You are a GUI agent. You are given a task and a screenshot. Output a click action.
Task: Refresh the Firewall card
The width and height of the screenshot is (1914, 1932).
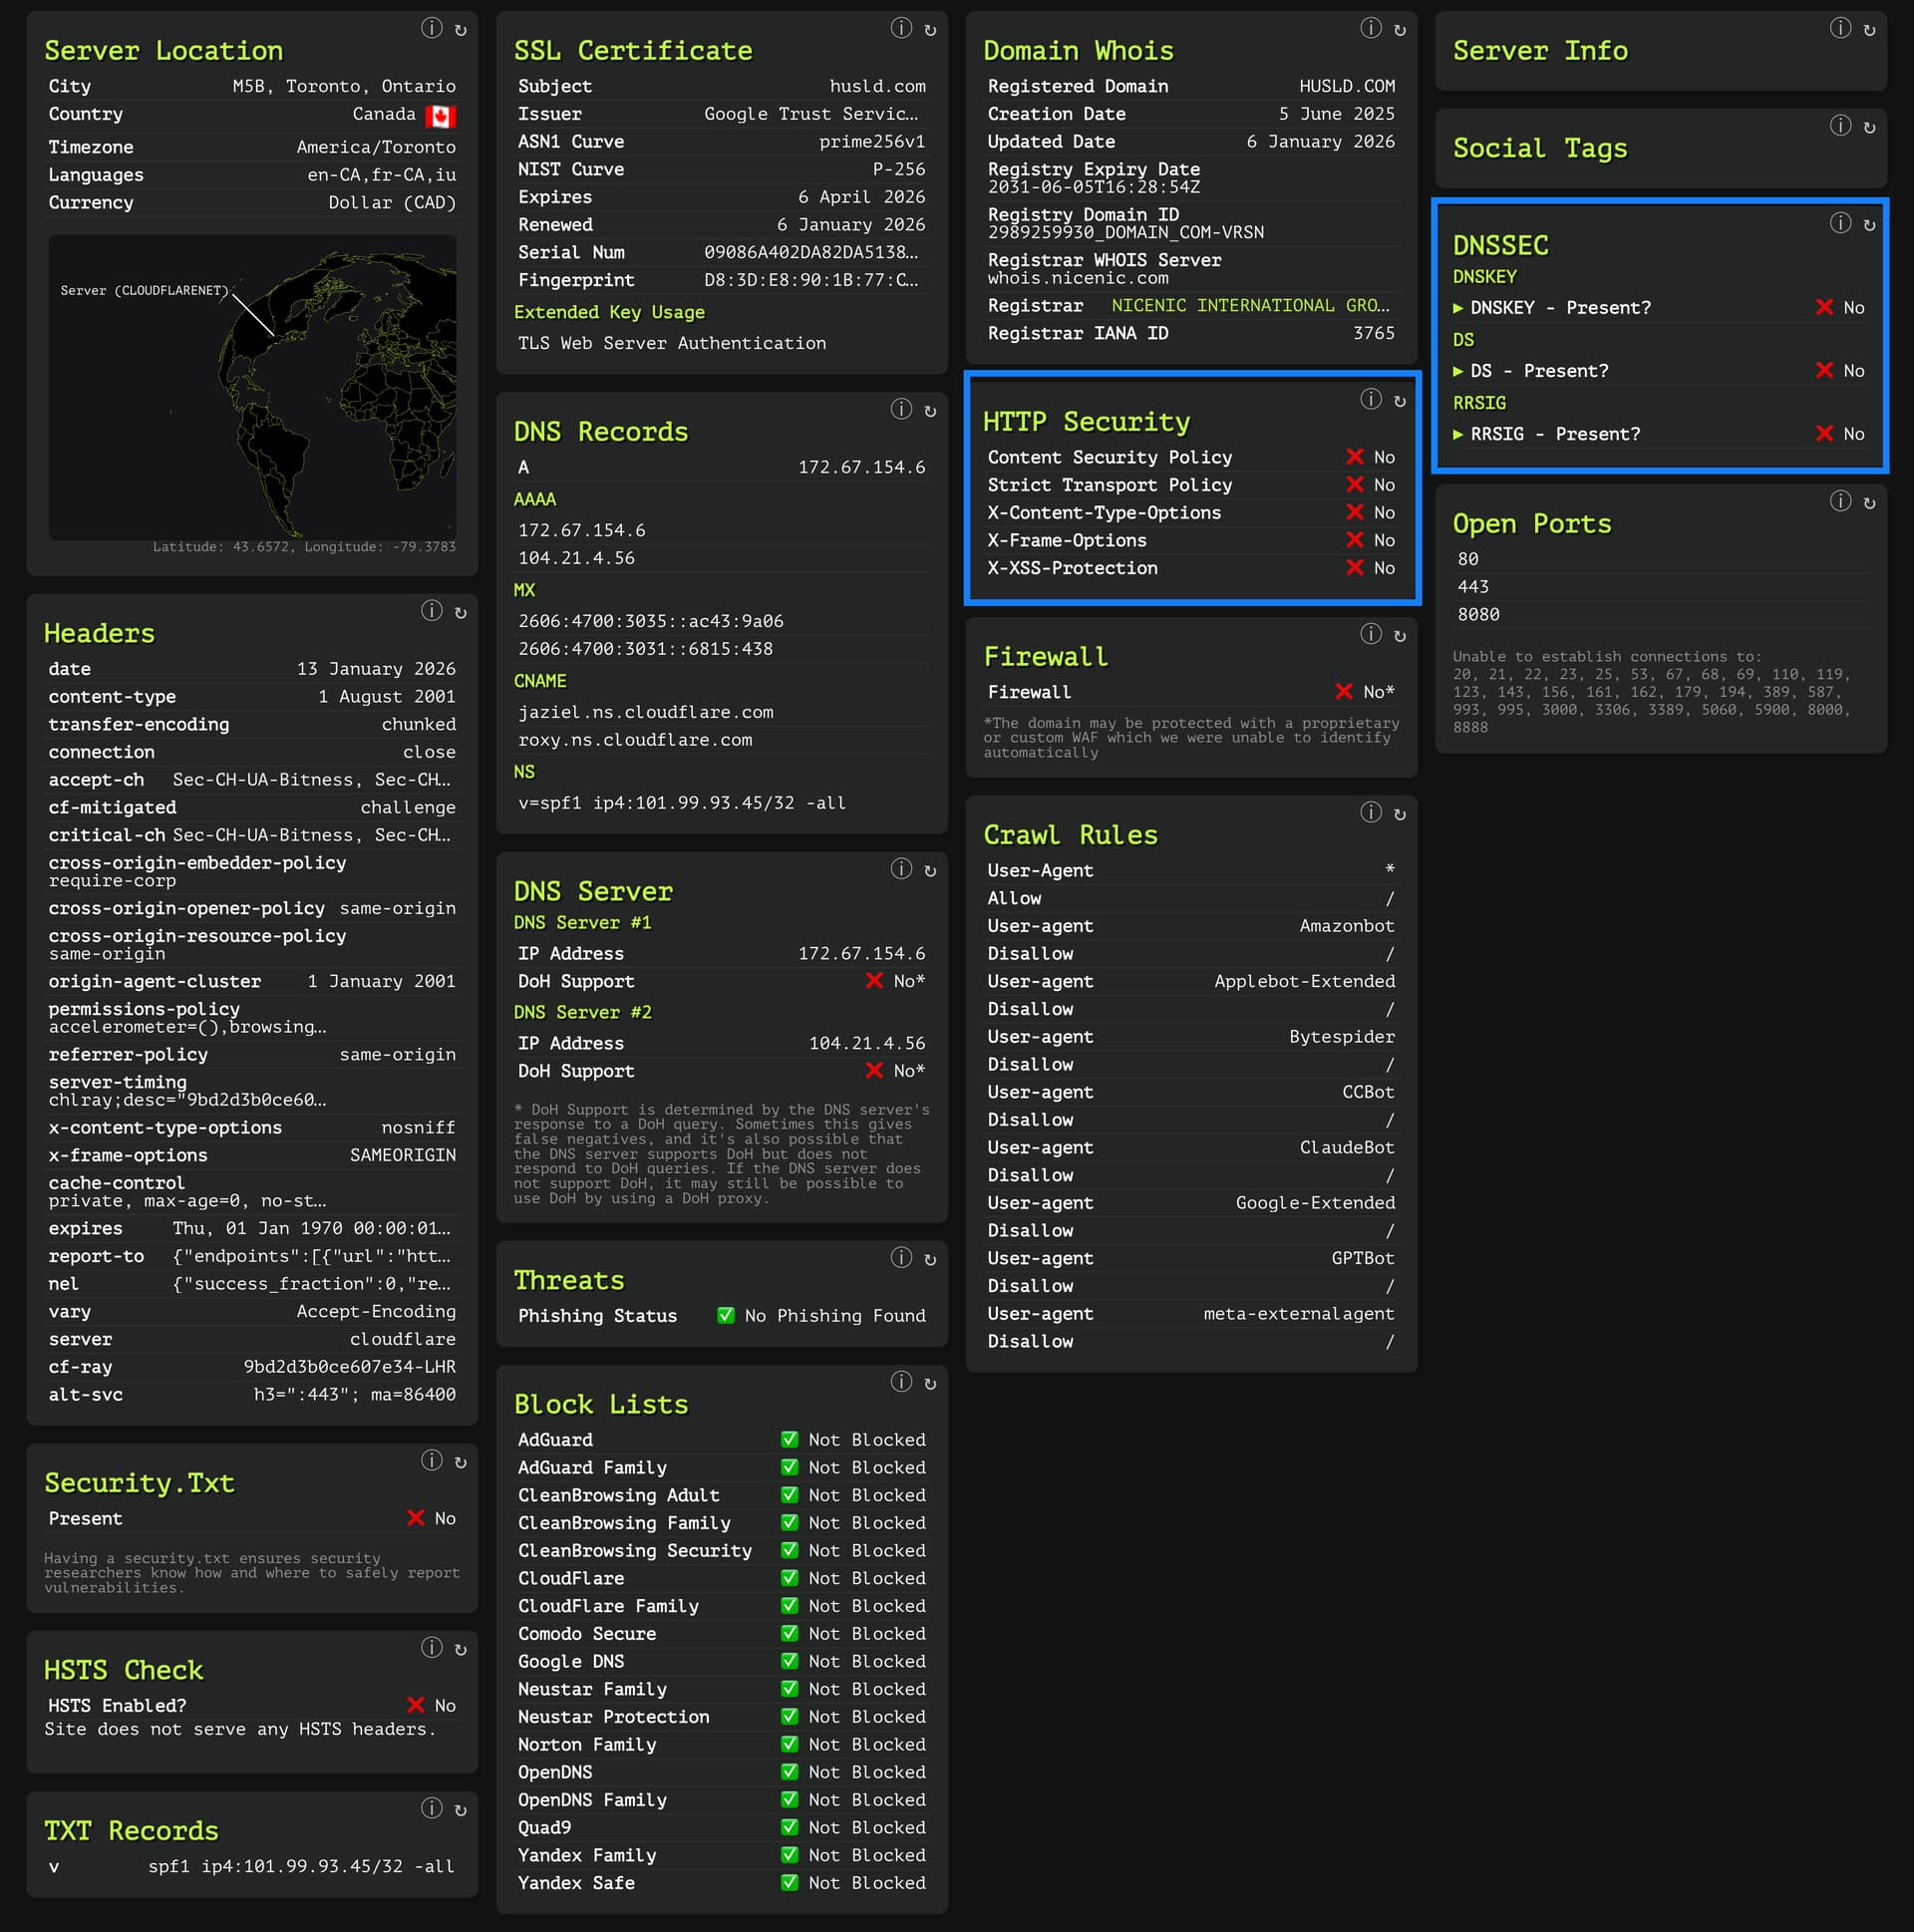click(x=1399, y=635)
